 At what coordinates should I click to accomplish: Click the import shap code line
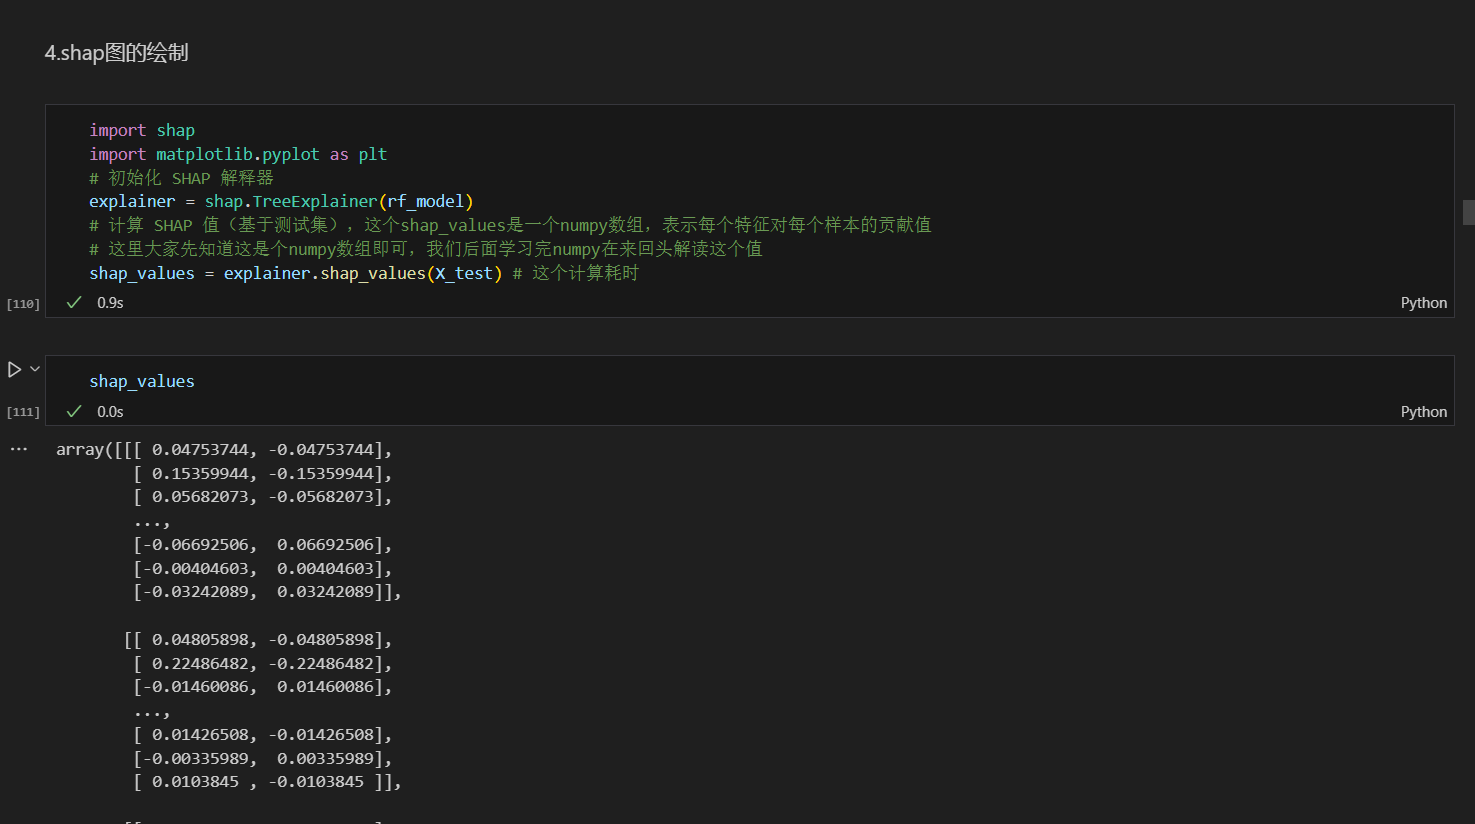pos(142,129)
